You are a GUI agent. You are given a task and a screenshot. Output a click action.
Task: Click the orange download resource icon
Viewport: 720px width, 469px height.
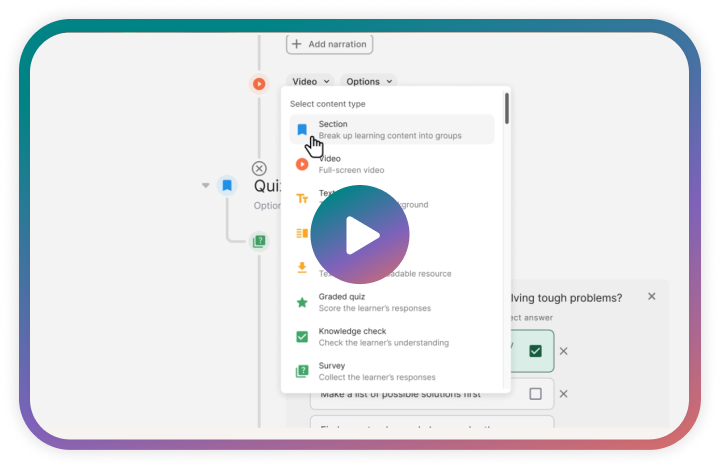(302, 267)
